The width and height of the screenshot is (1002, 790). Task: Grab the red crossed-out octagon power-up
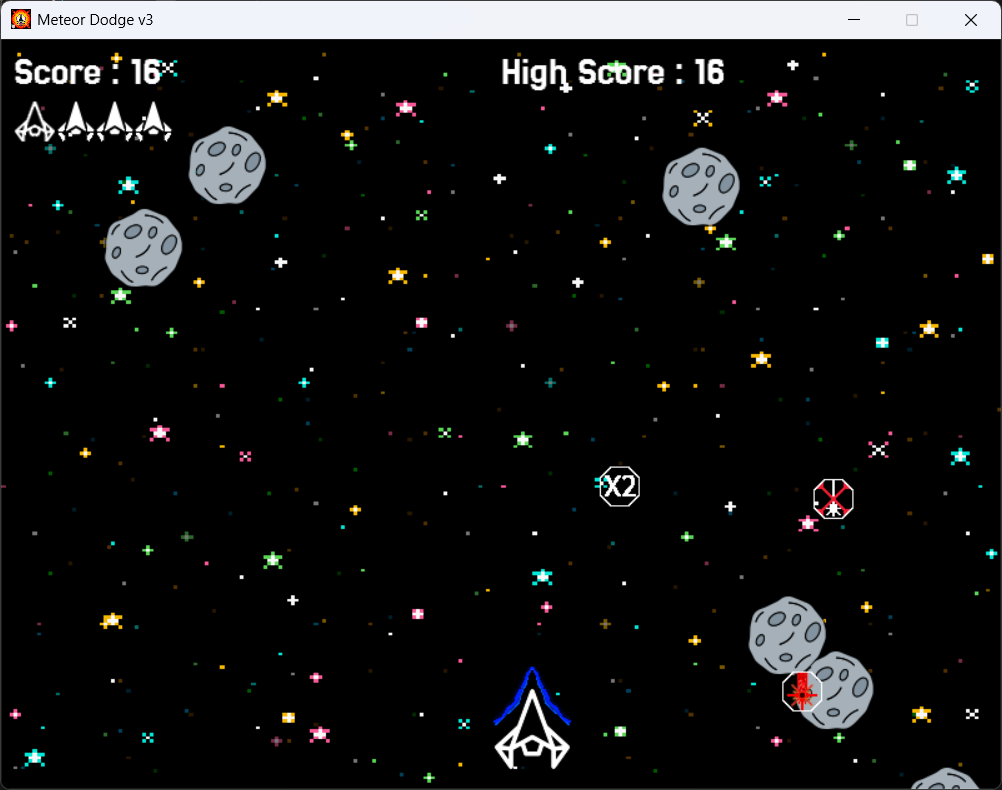[833, 499]
